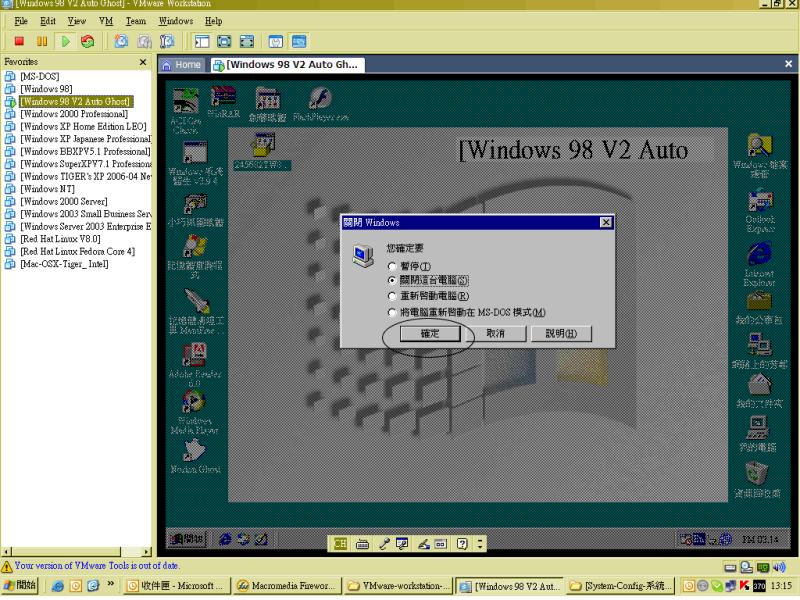800x600 pixels.
Task: Select the ACDSee desktop icon in the guest
Action: coord(185,111)
